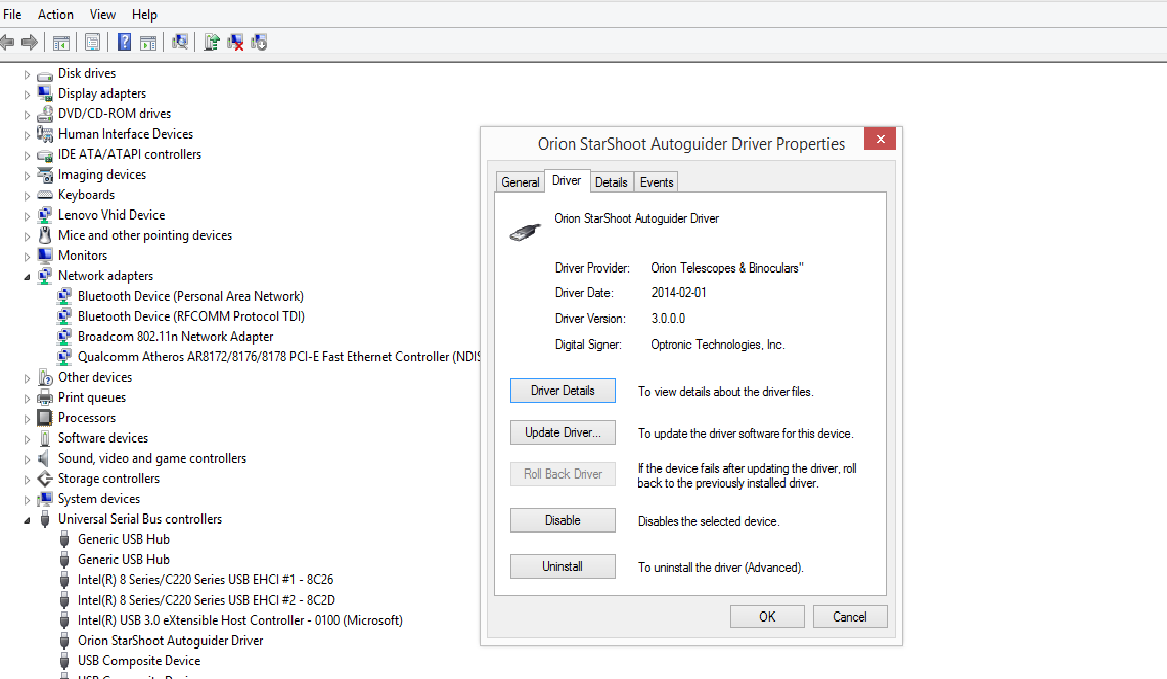Open the View menu
Image resolution: width=1167 pixels, height=679 pixels.
pos(103,14)
